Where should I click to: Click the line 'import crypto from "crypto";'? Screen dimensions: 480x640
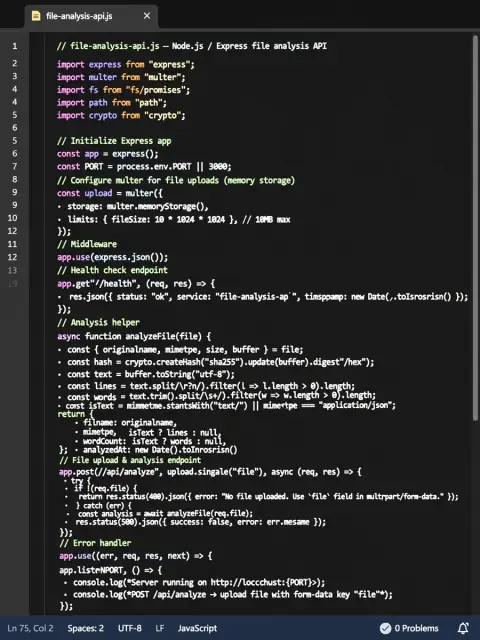tap(121, 116)
